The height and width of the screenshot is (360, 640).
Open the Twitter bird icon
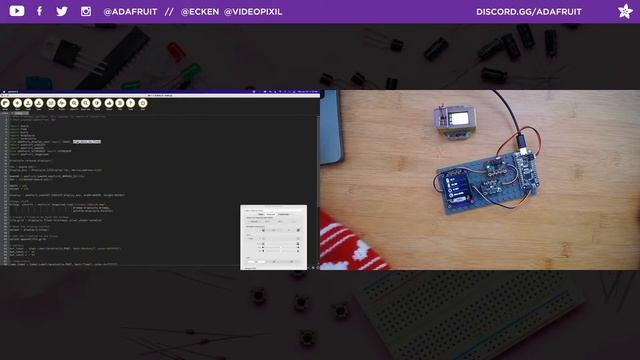click(x=62, y=11)
